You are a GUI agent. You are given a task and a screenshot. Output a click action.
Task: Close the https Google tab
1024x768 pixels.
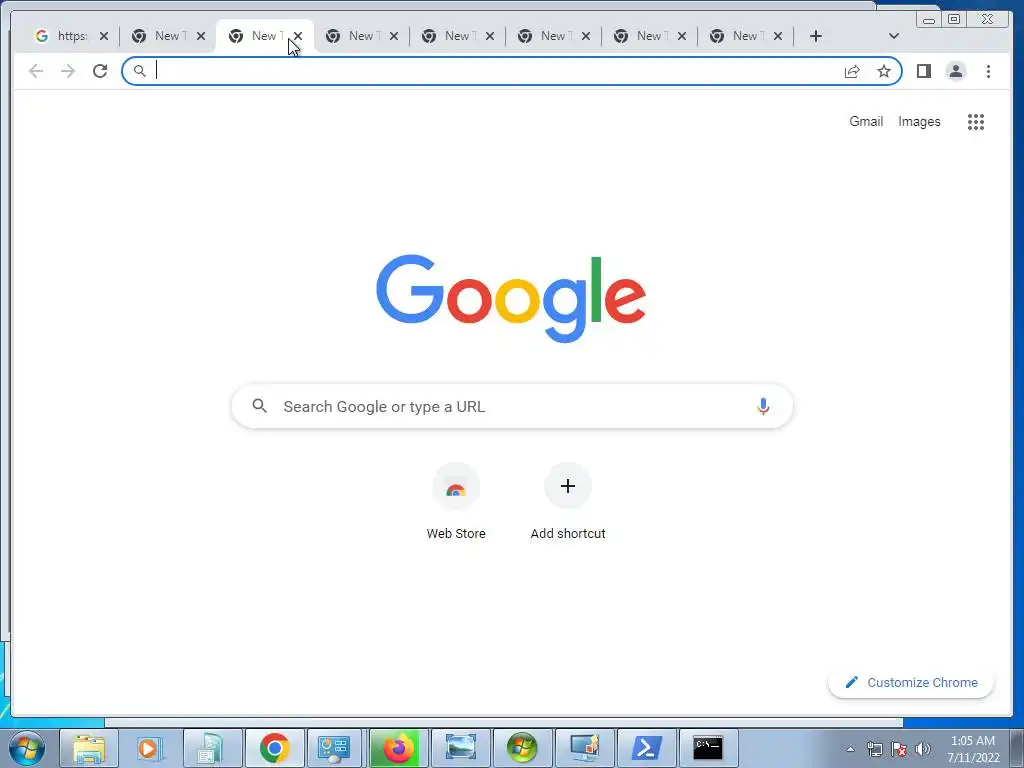(x=104, y=36)
